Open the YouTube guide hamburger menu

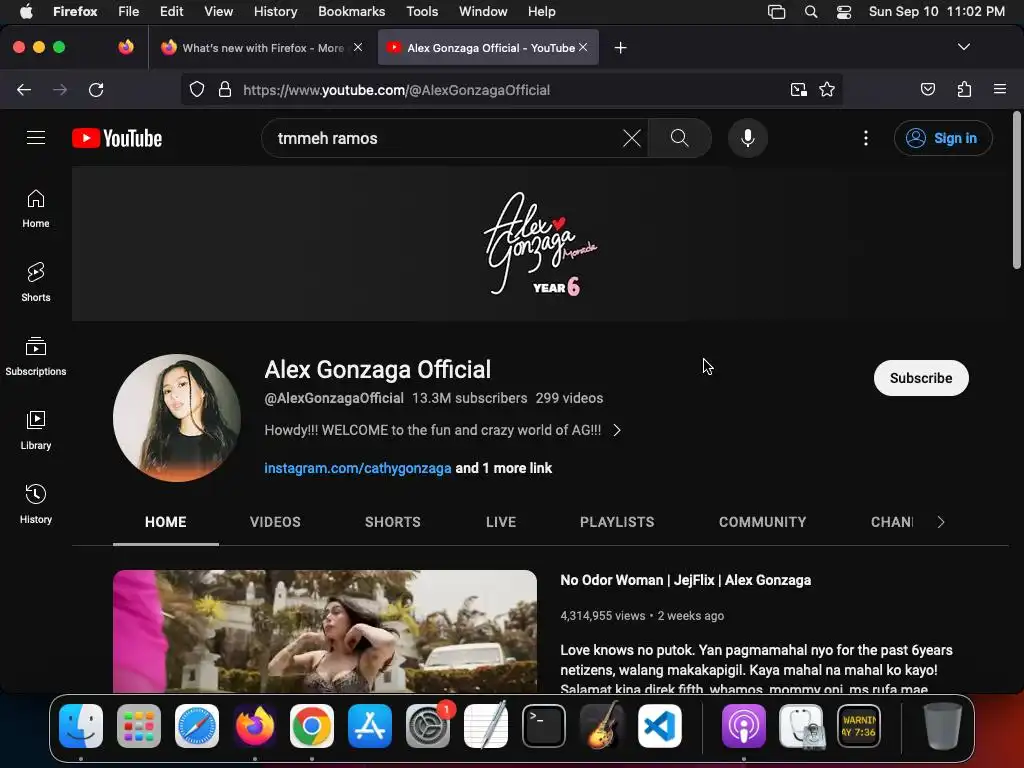pos(36,138)
